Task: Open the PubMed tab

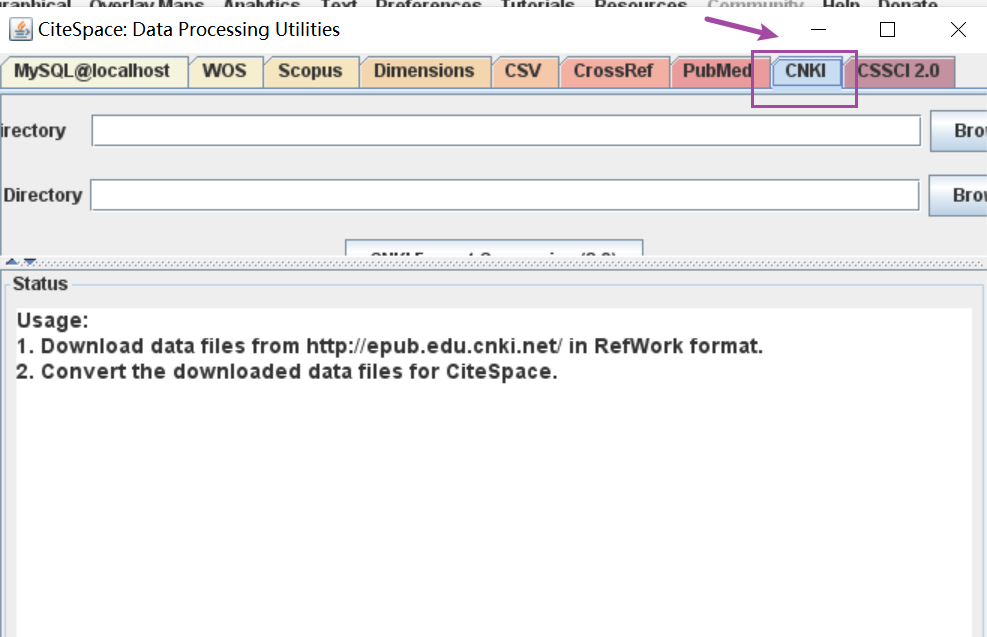Action: (x=718, y=71)
